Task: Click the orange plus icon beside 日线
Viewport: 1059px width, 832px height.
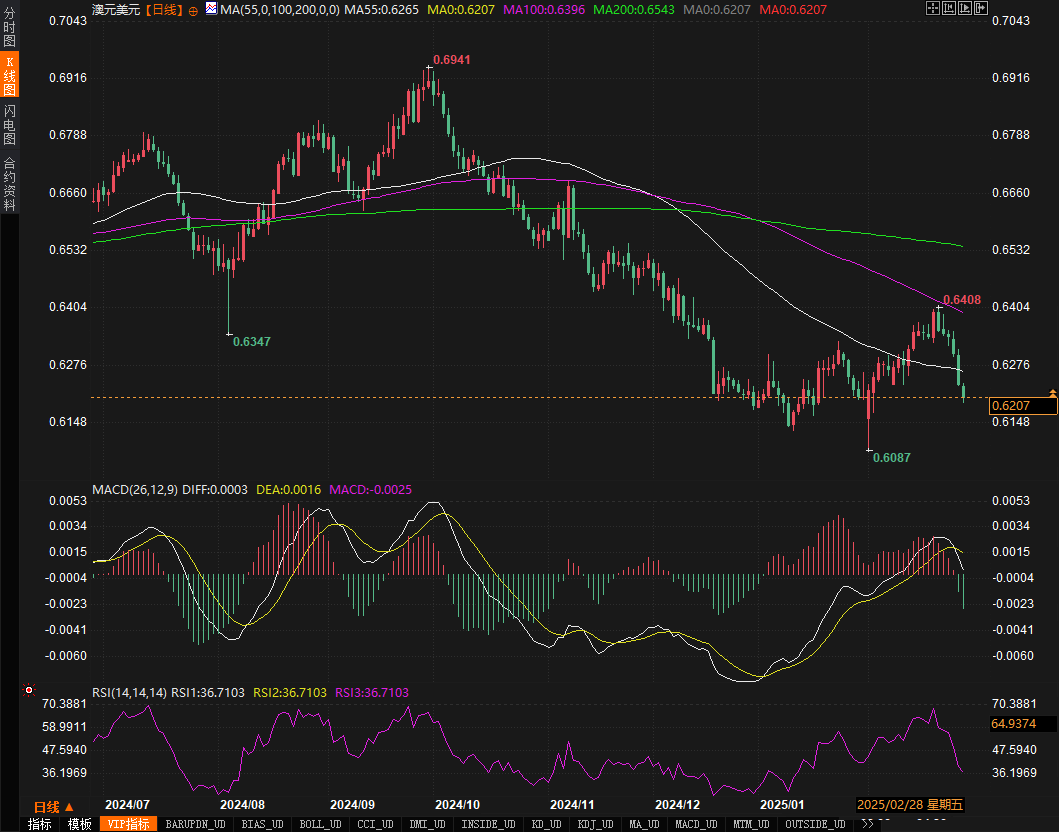Action: tap(193, 9)
